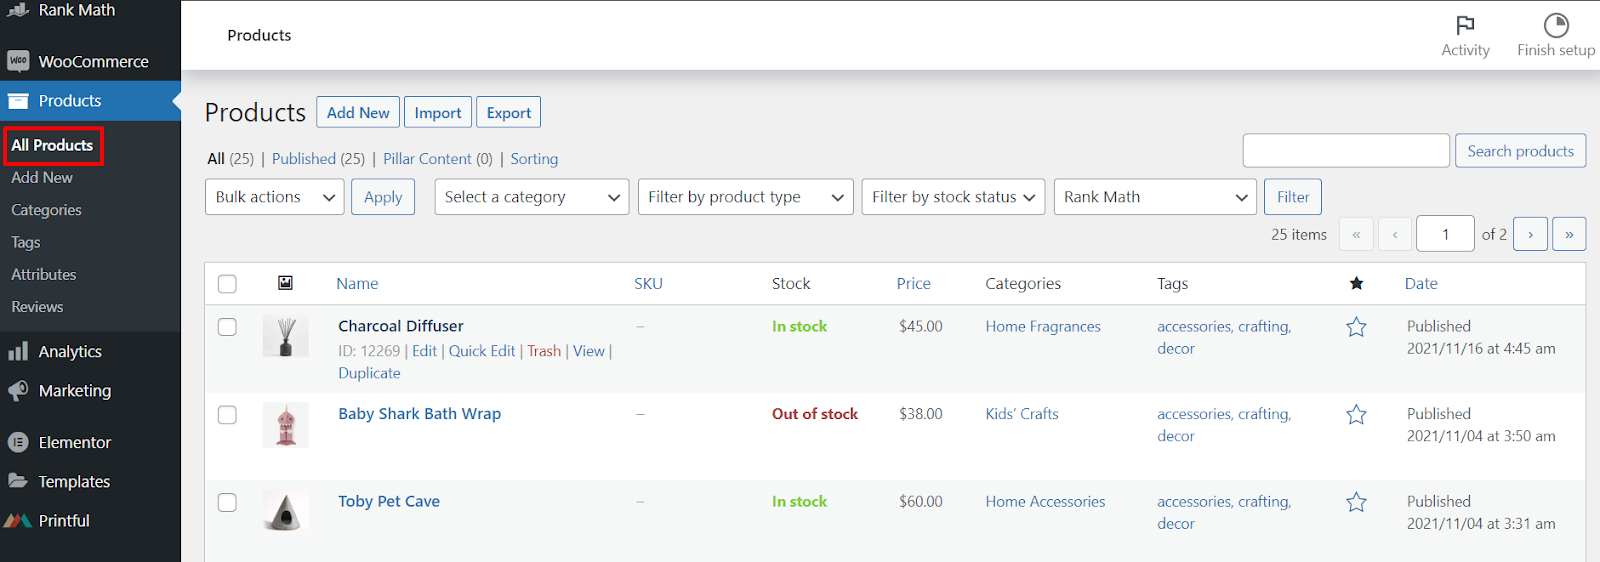Screen dimensions: 1600x562
Task: Open Attributes in the Products submenu
Action: point(43,274)
